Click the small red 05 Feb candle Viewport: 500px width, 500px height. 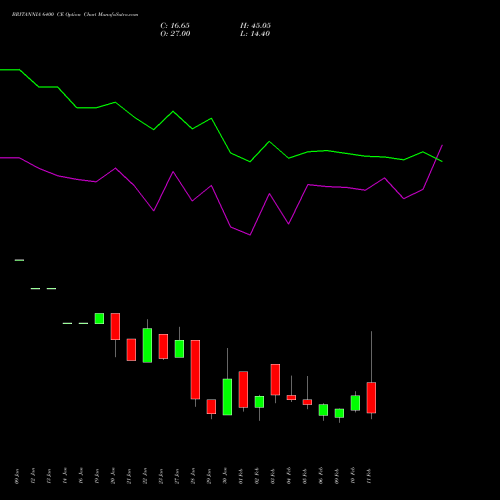[x=307, y=402]
